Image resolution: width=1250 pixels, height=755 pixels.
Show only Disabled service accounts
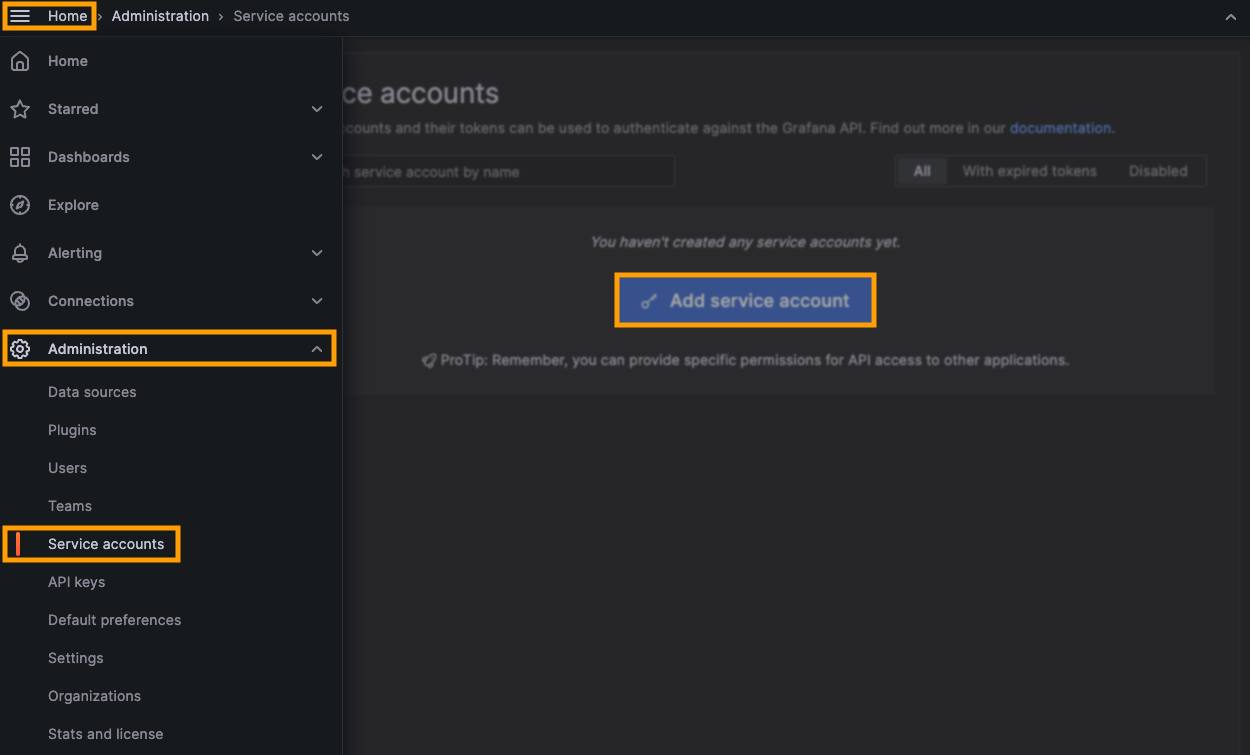pyautogui.click(x=1158, y=171)
